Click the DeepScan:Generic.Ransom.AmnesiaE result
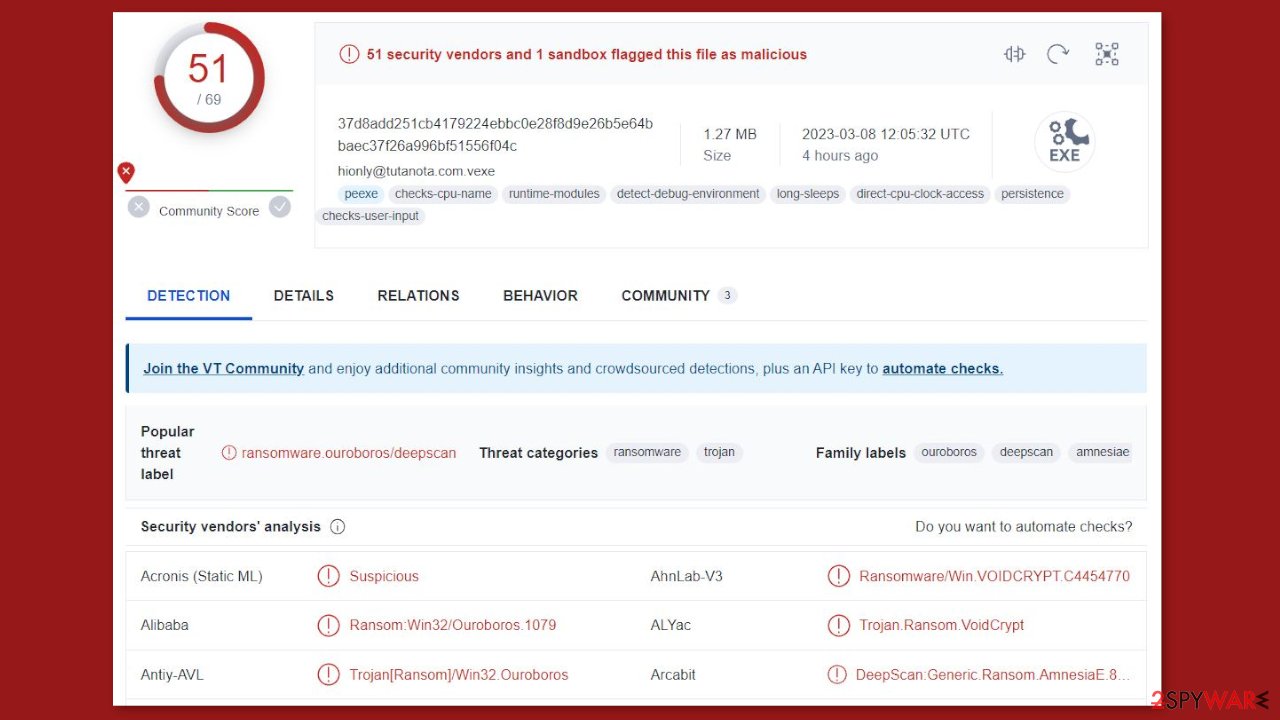Viewport: 1280px width, 720px height. point(992,675)
